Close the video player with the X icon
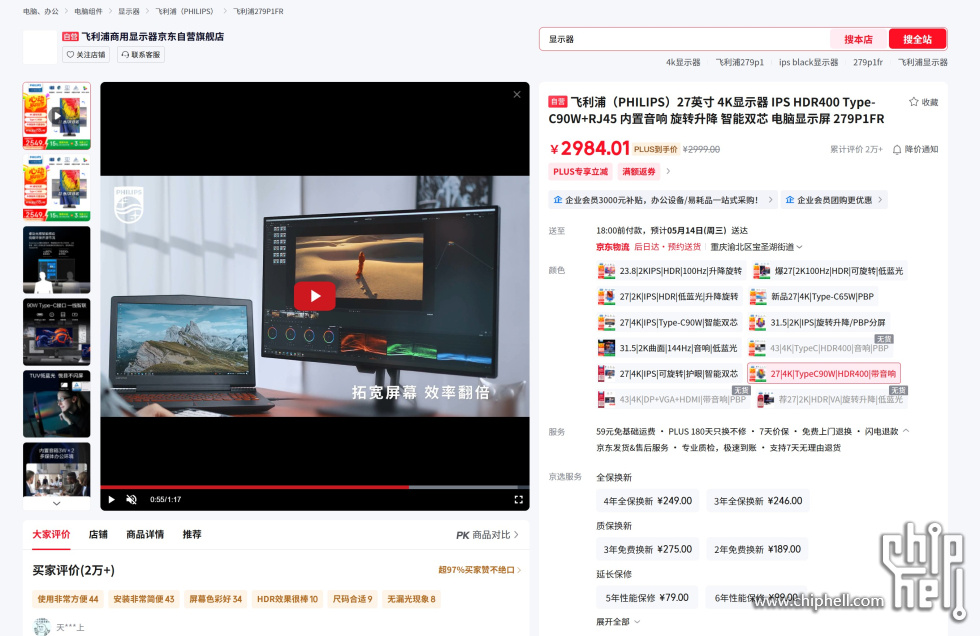980x636 pixels. [517, 94]
